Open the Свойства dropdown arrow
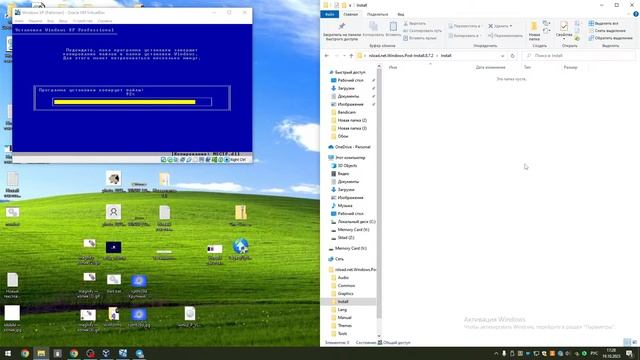The width and height of the screenshot is (640, 360). (x=564, y=39)
